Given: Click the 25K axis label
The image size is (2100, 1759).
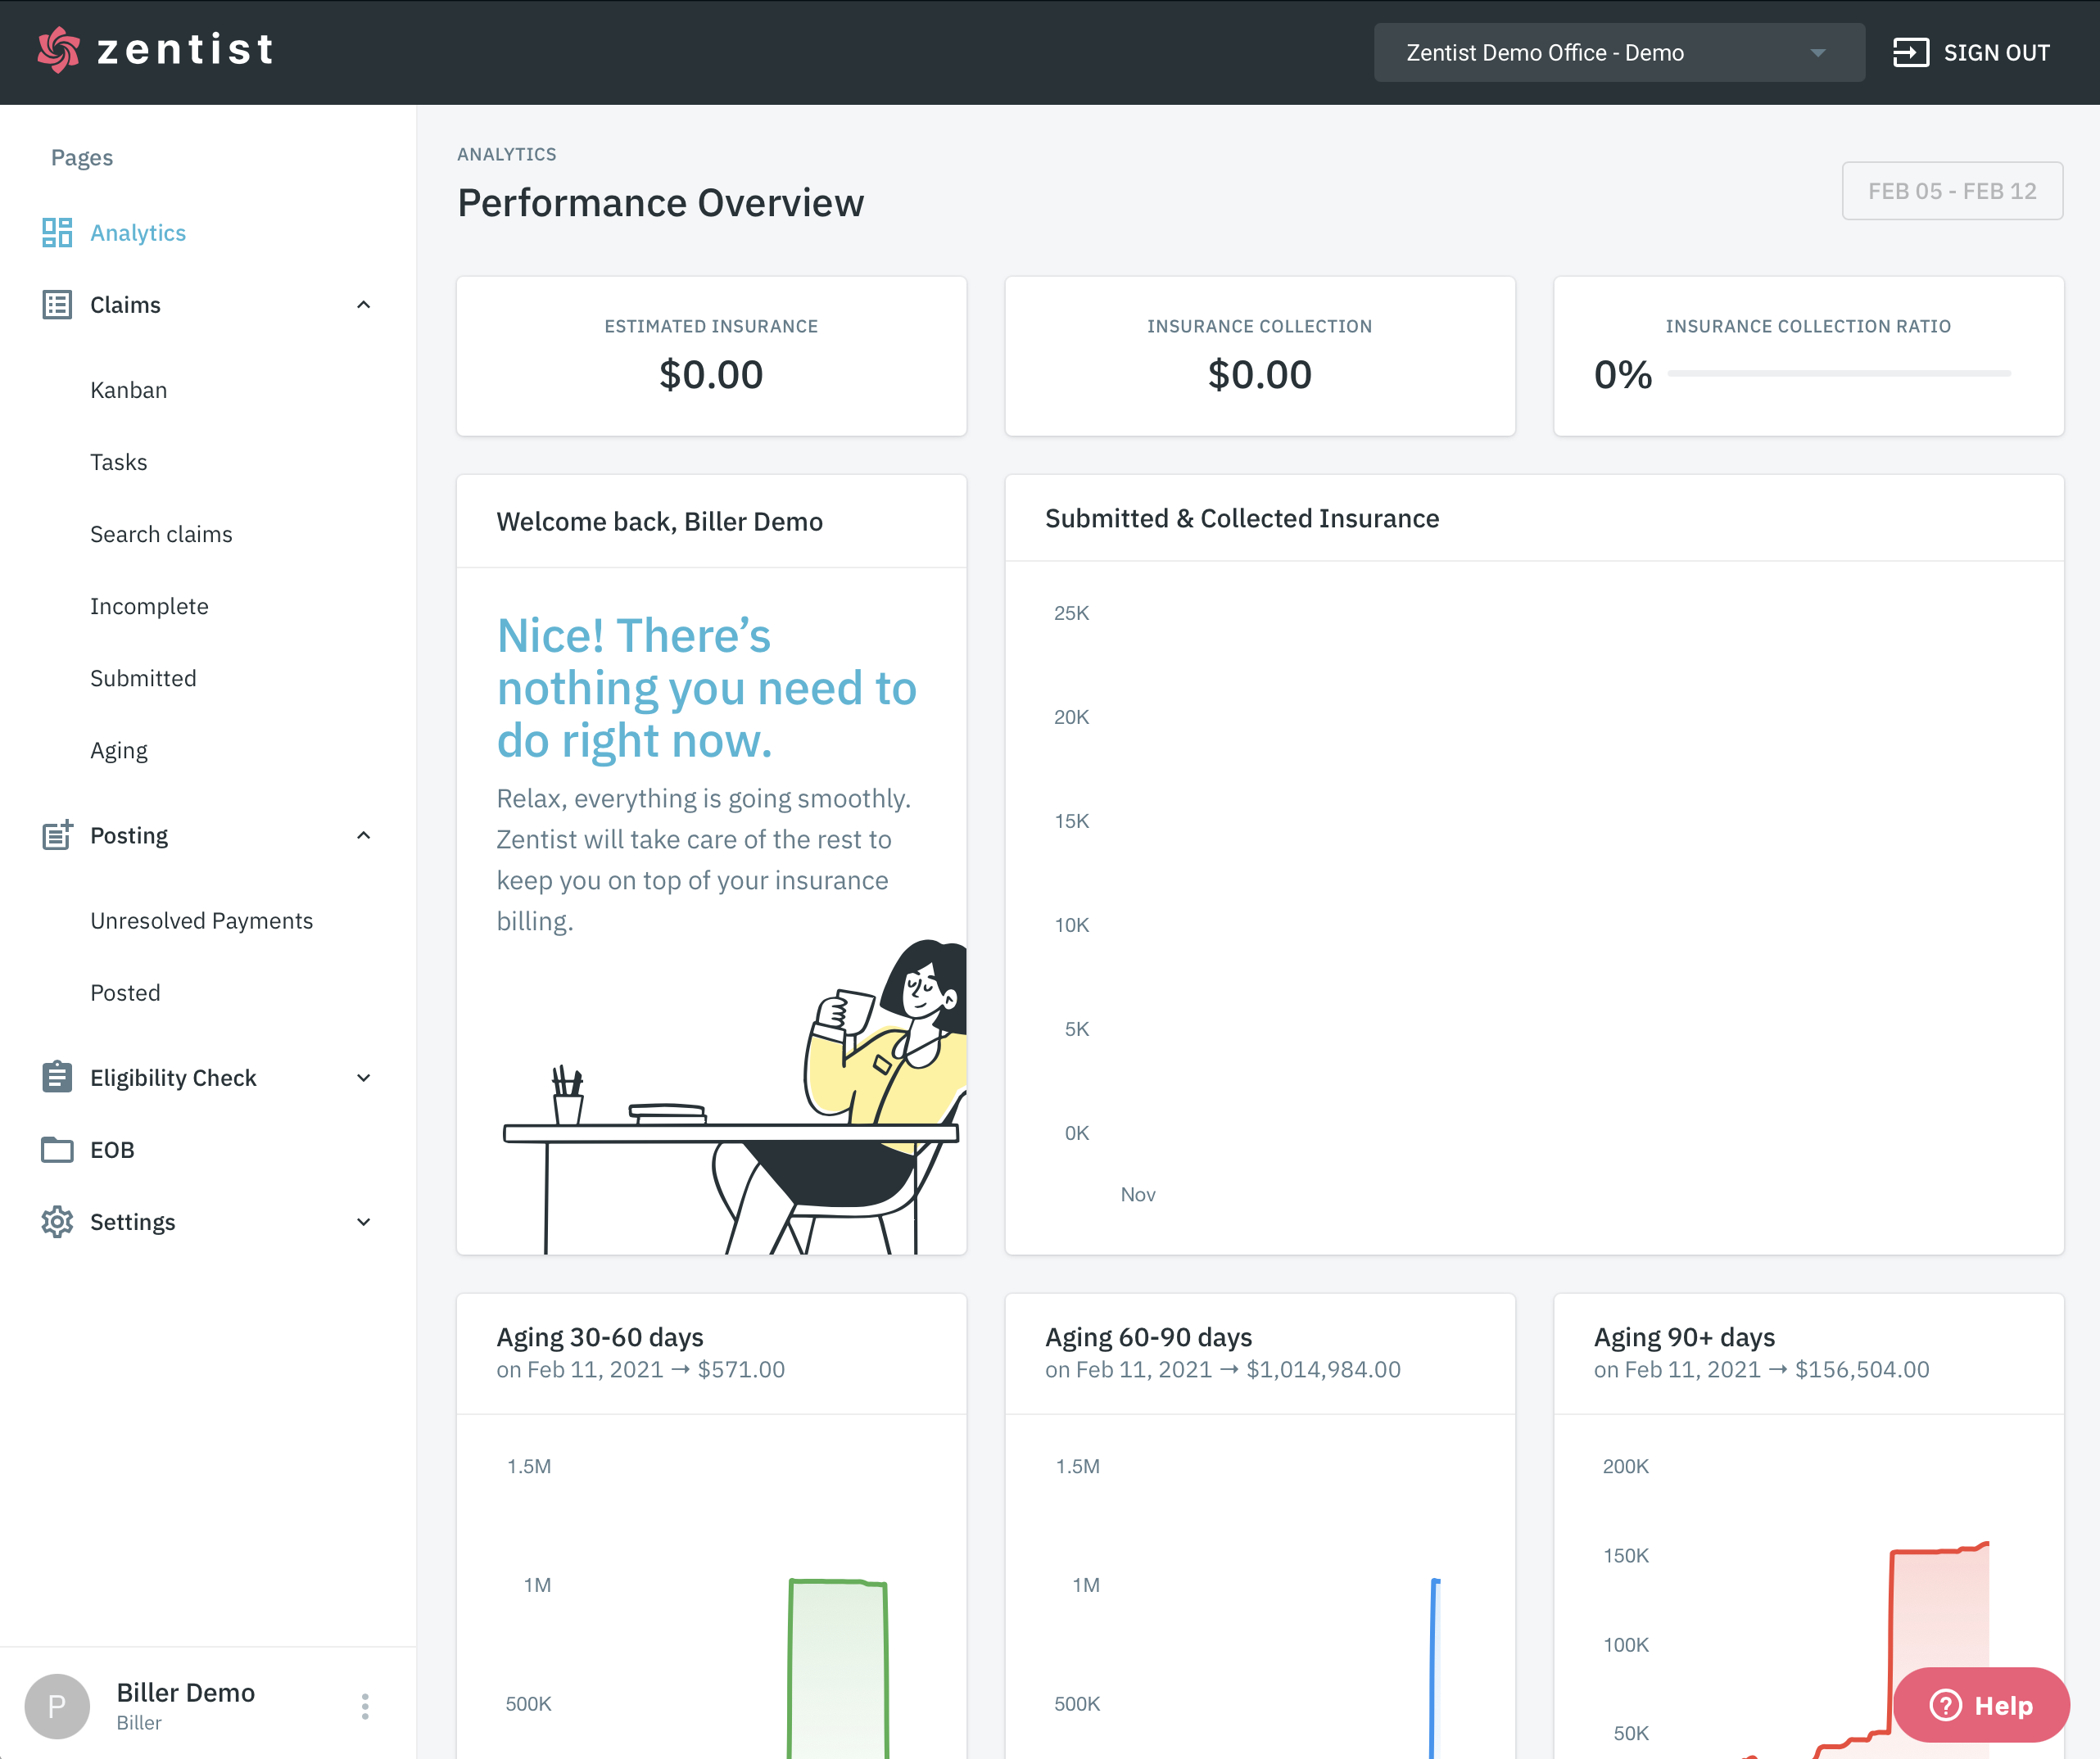Looking at the screenshot, I should 1071,613.
